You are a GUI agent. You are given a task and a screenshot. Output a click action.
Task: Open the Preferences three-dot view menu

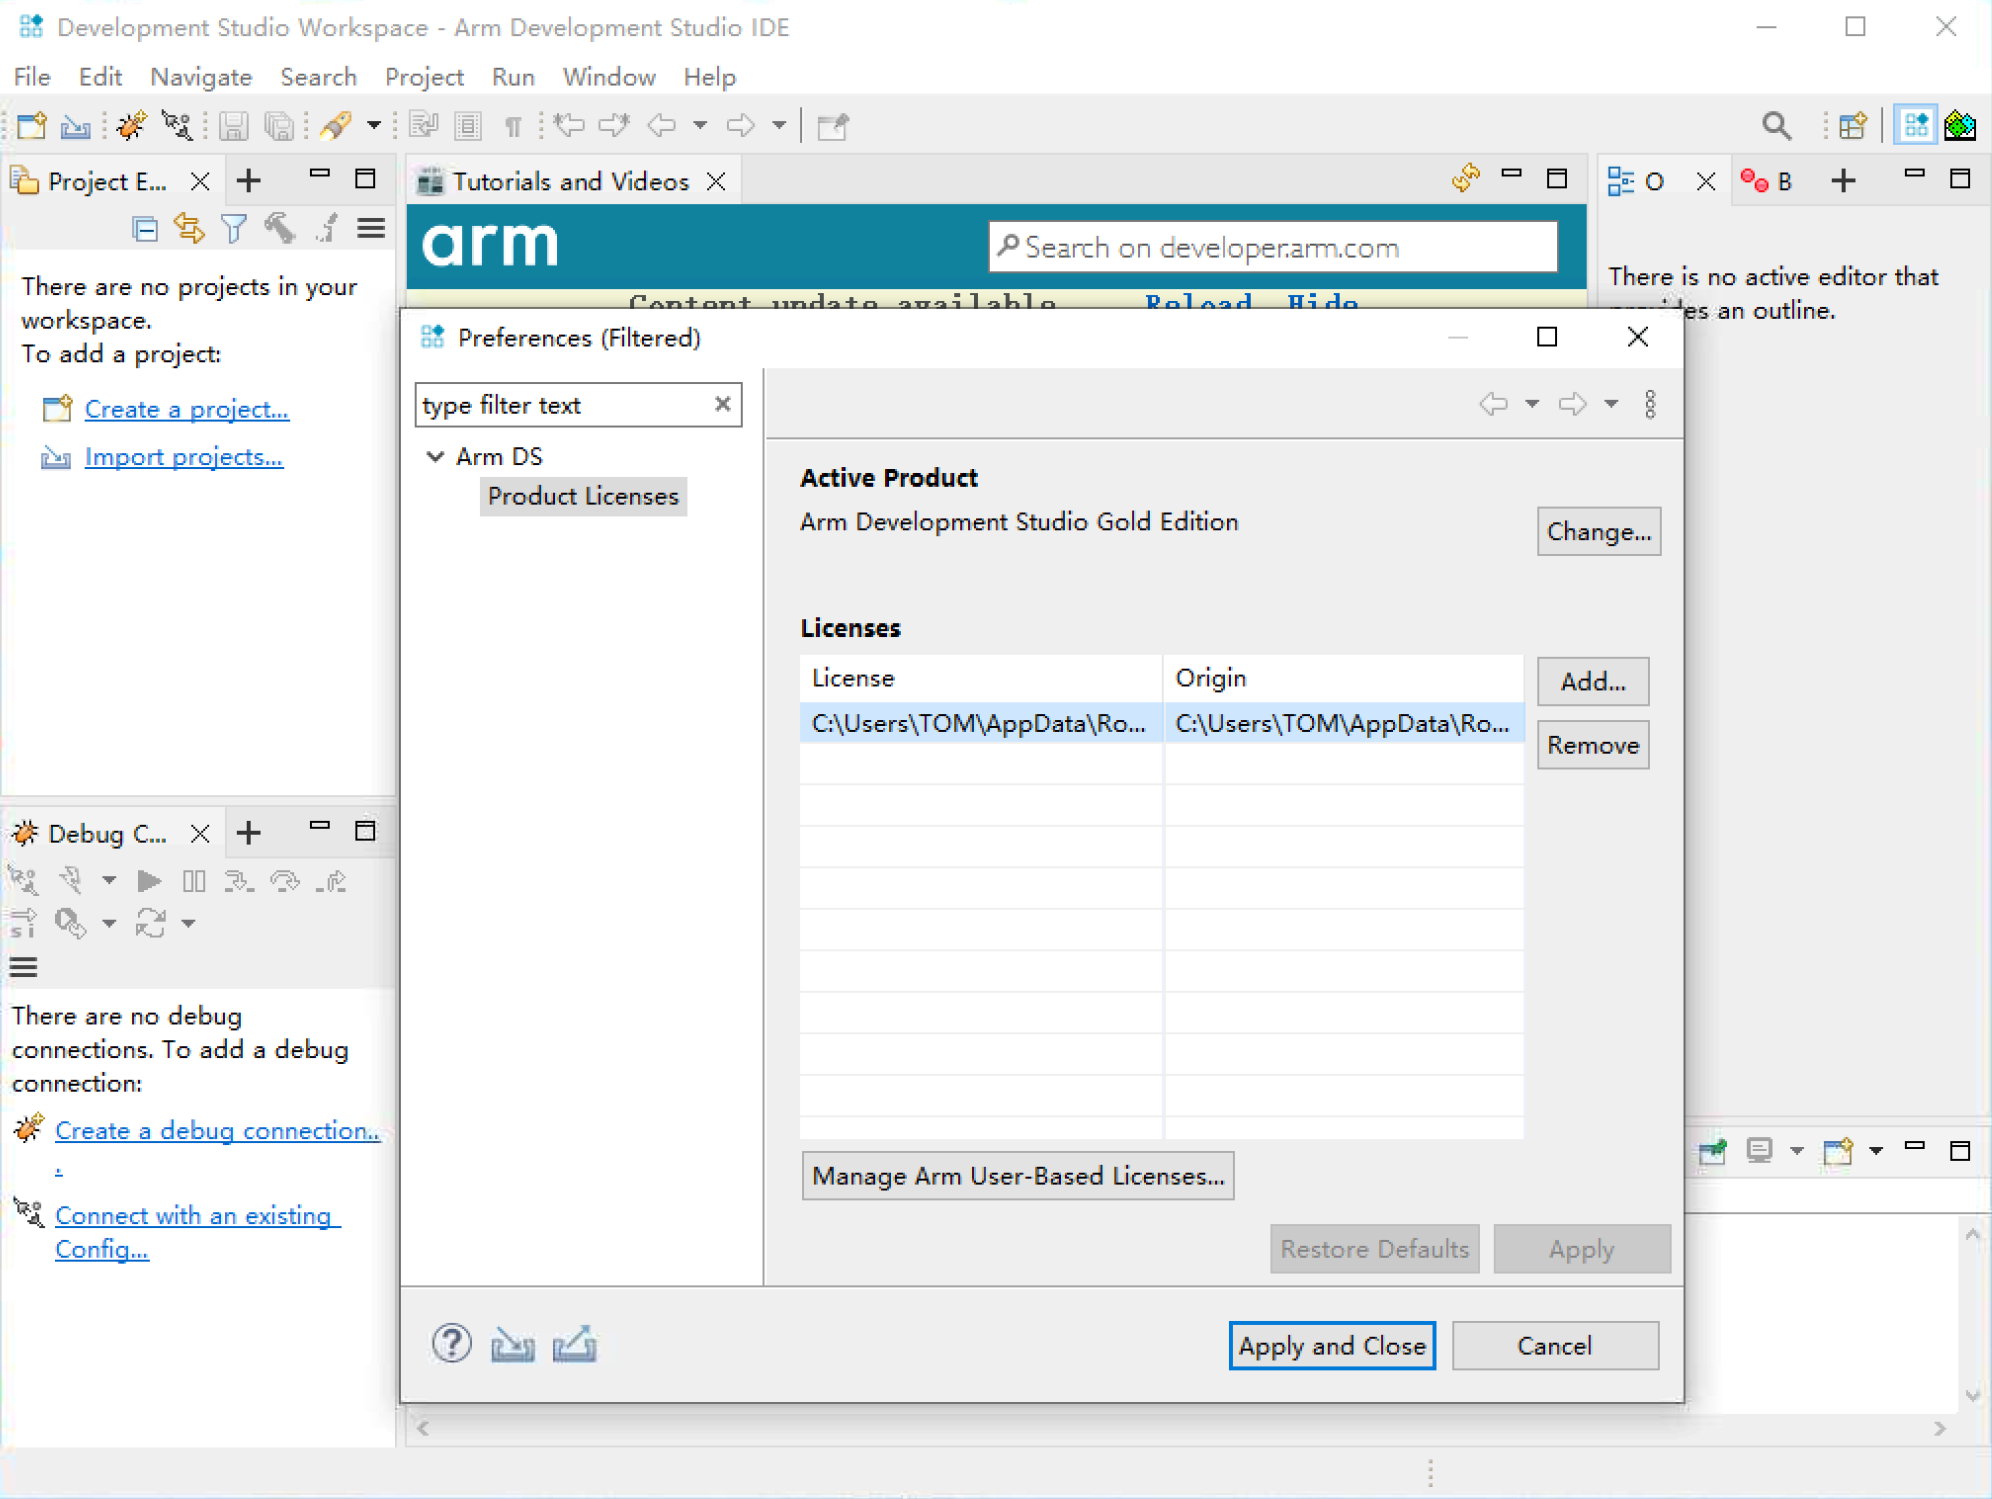1650,404
